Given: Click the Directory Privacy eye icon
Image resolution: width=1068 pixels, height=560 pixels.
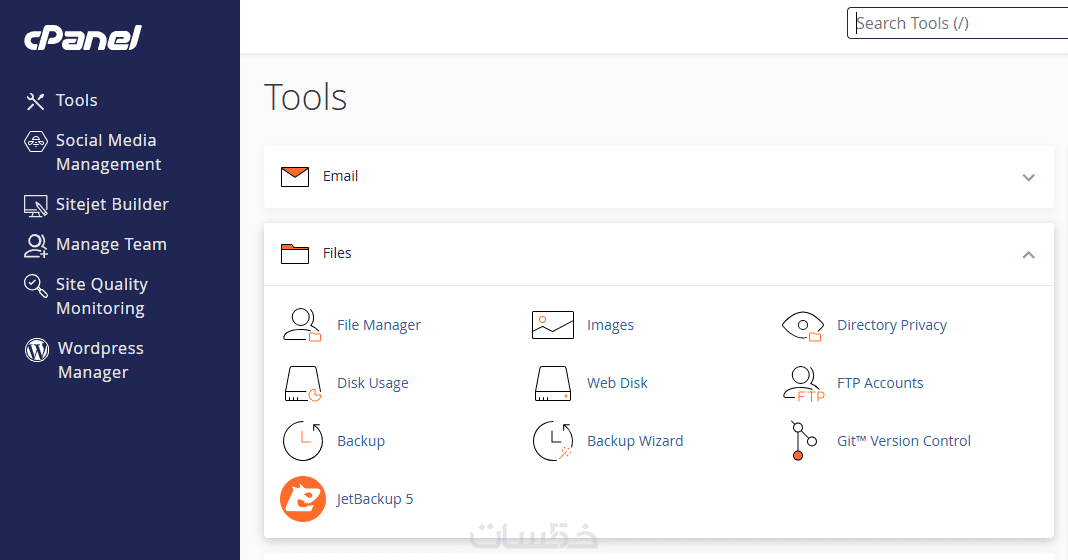Looking at the screenshot, I should pos(802,326).
